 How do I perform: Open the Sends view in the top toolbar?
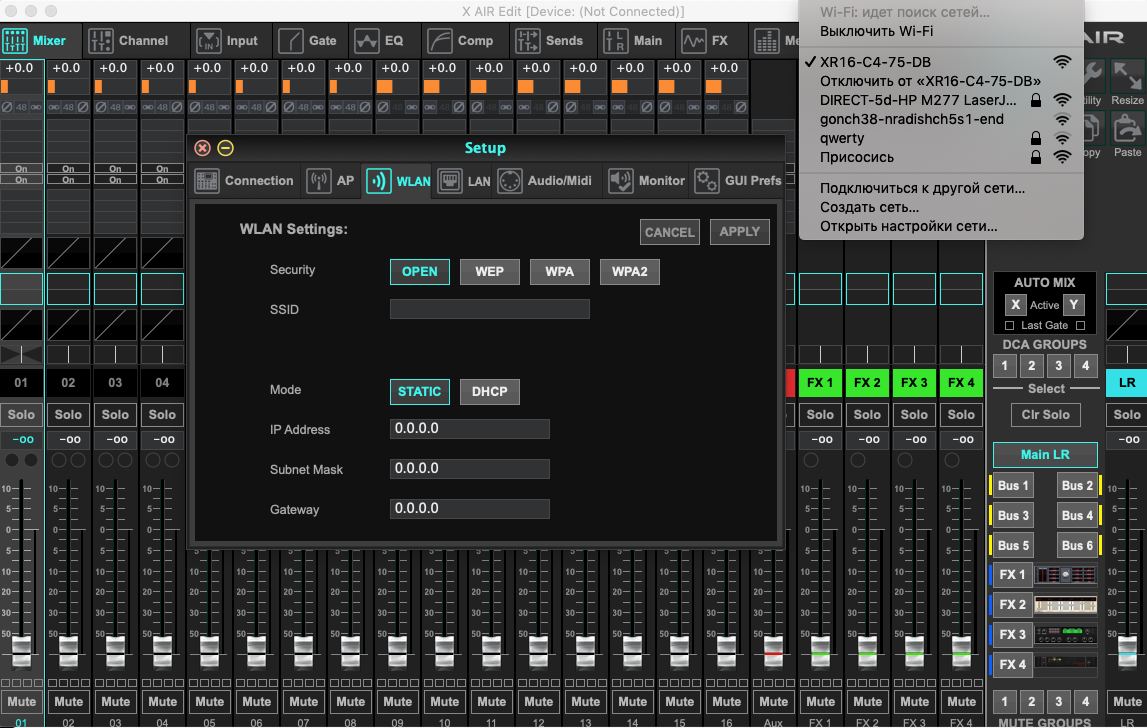[x=550, y=41]
